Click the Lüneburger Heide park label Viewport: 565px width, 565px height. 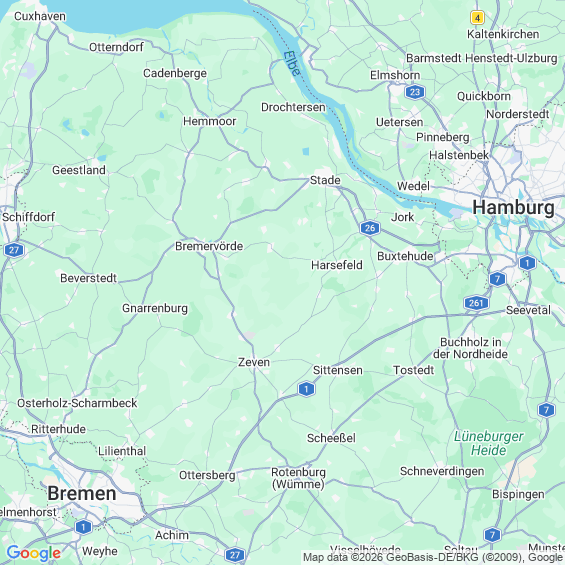click(489, 443)
